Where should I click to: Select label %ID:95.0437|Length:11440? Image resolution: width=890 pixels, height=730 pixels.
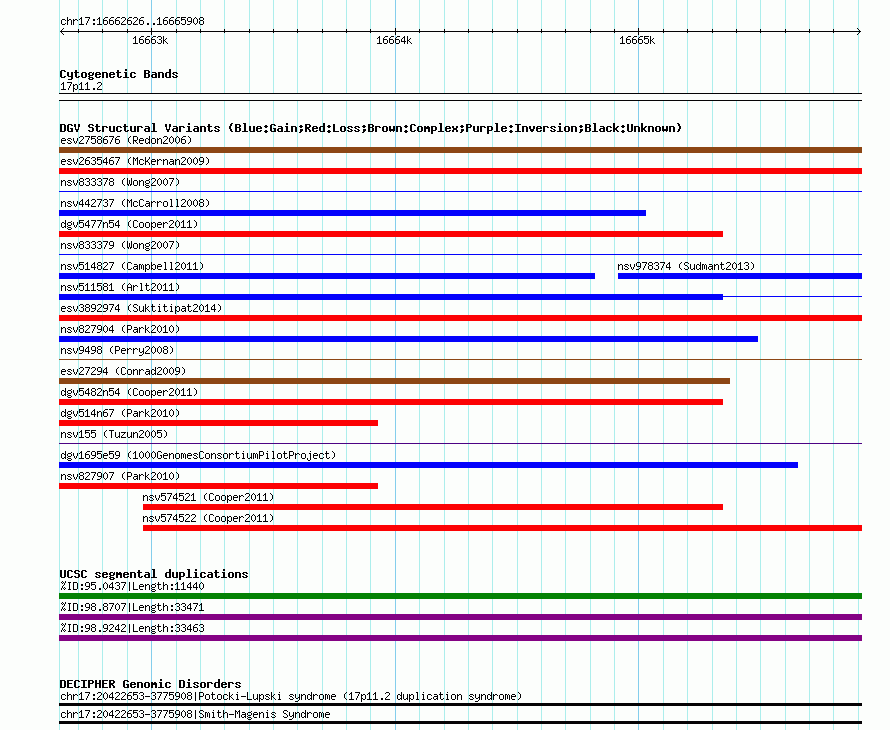132,586
